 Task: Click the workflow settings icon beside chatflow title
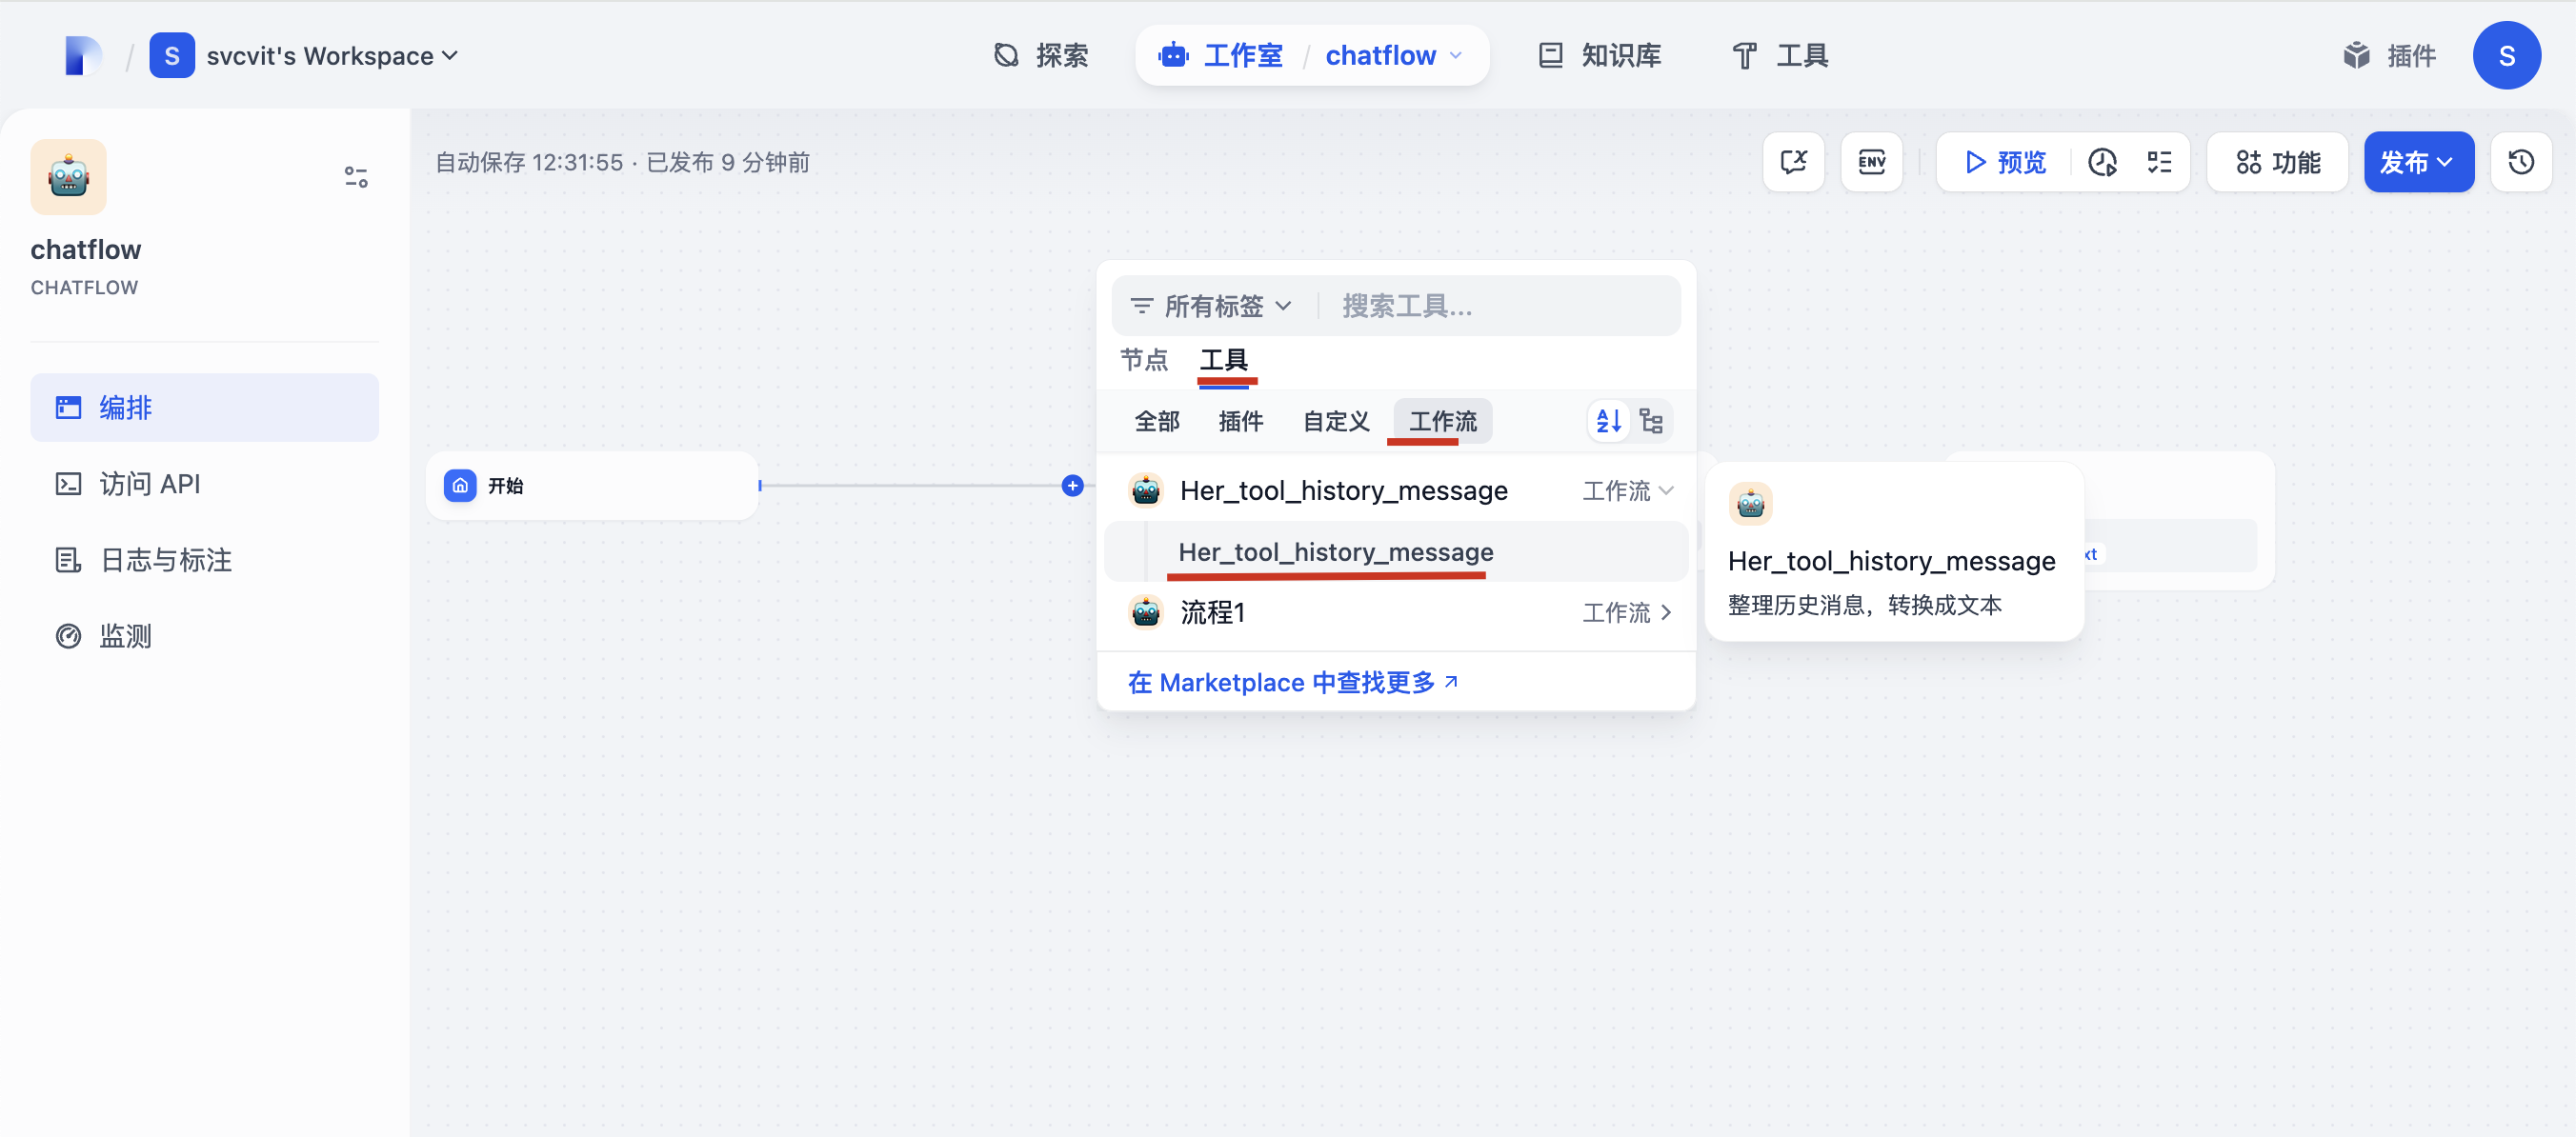coord(356,176)
